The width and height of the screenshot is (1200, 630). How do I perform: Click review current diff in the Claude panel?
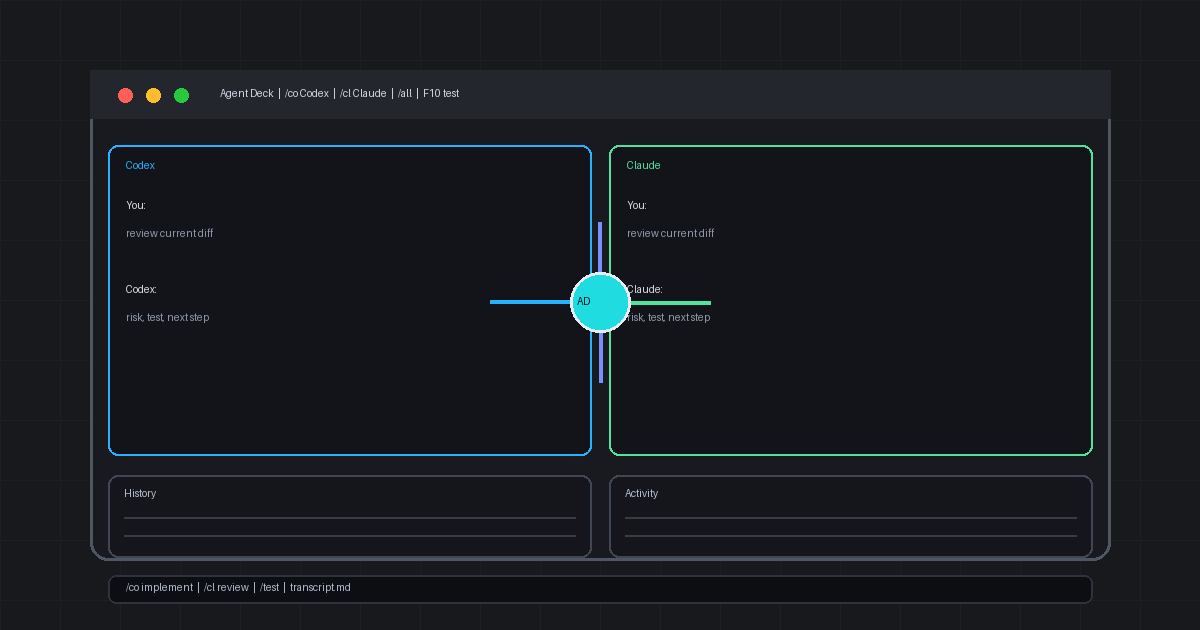[671, 234]
